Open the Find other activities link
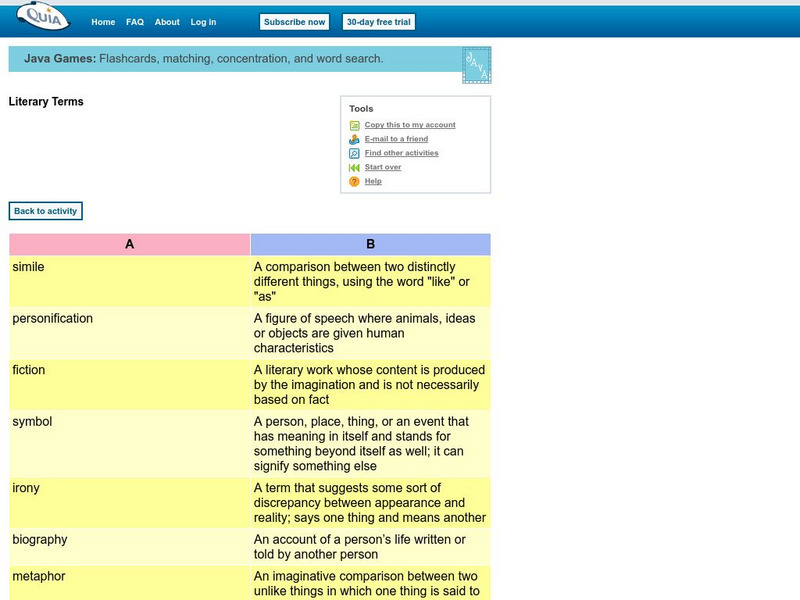Image resolution: width=800 pixels, height=600 pixels. (x=401, y=153)
